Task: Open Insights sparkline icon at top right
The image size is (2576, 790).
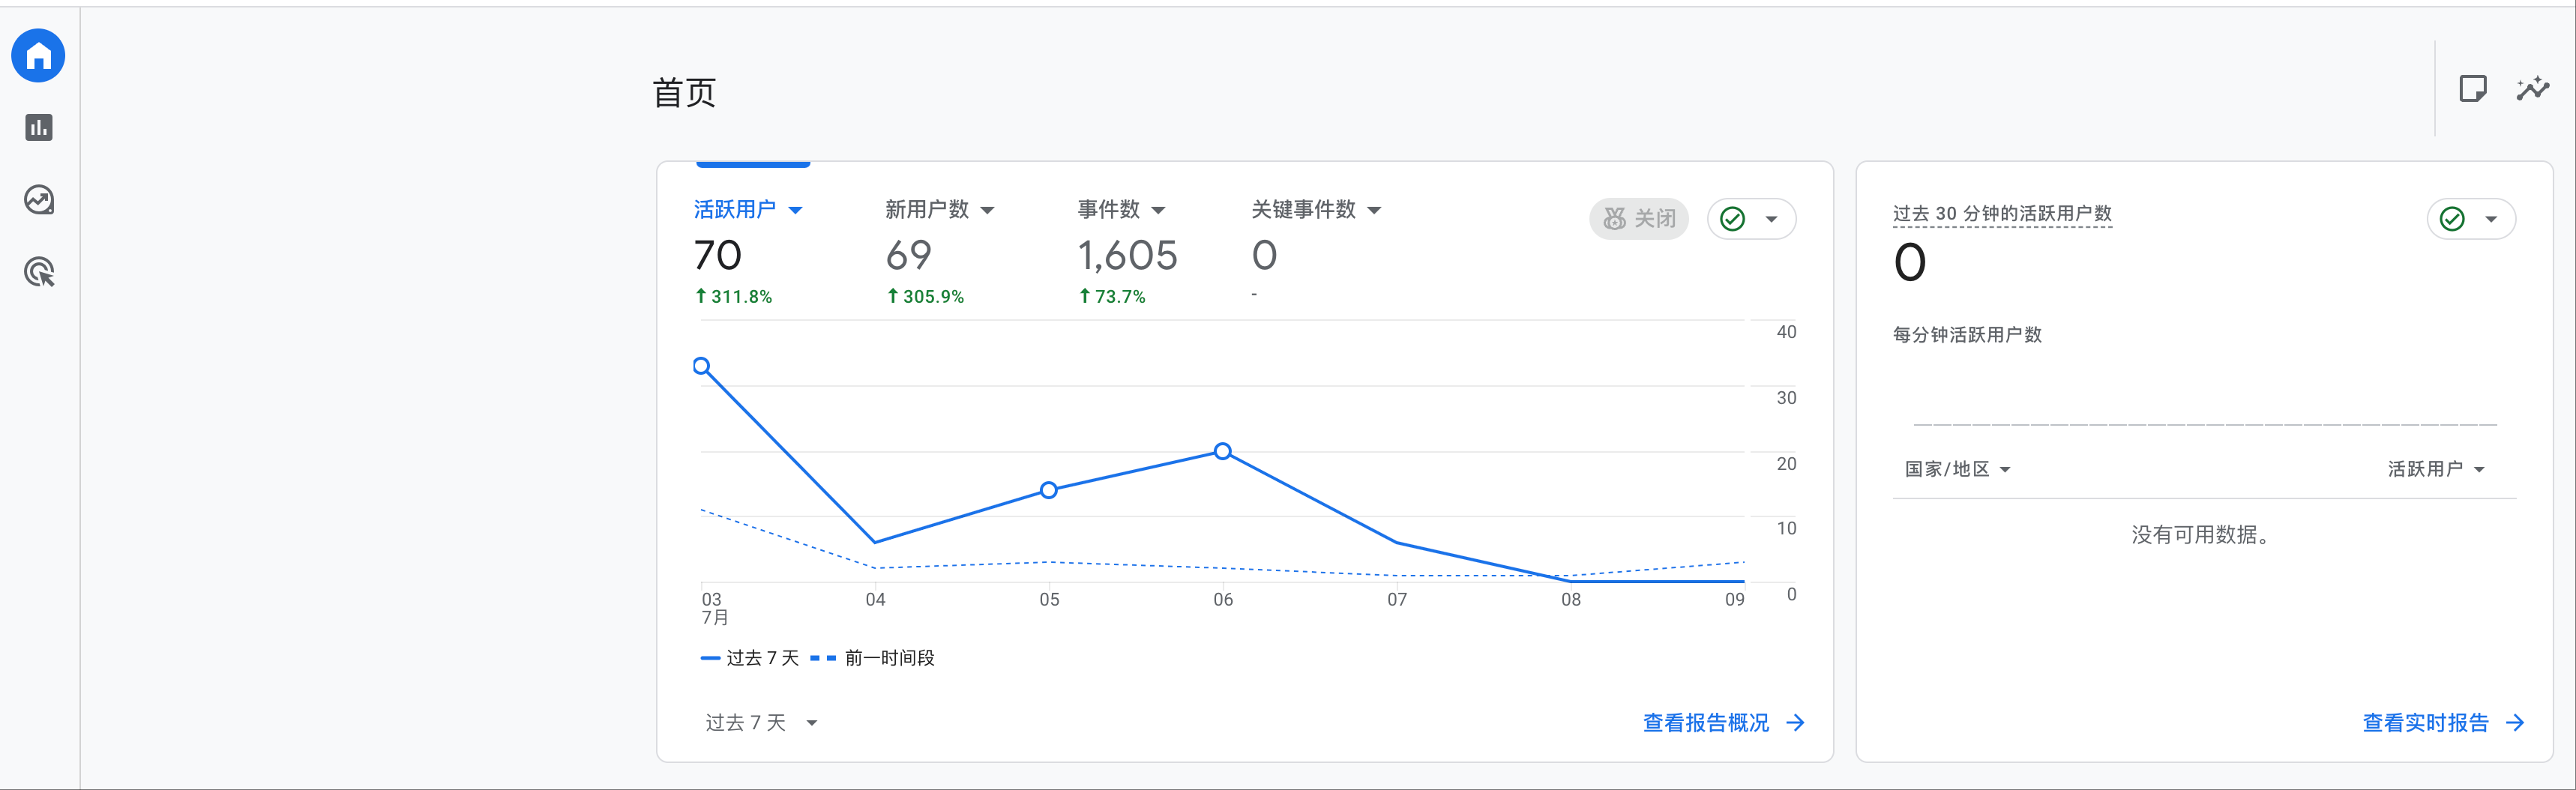Action: point(2533,89)
